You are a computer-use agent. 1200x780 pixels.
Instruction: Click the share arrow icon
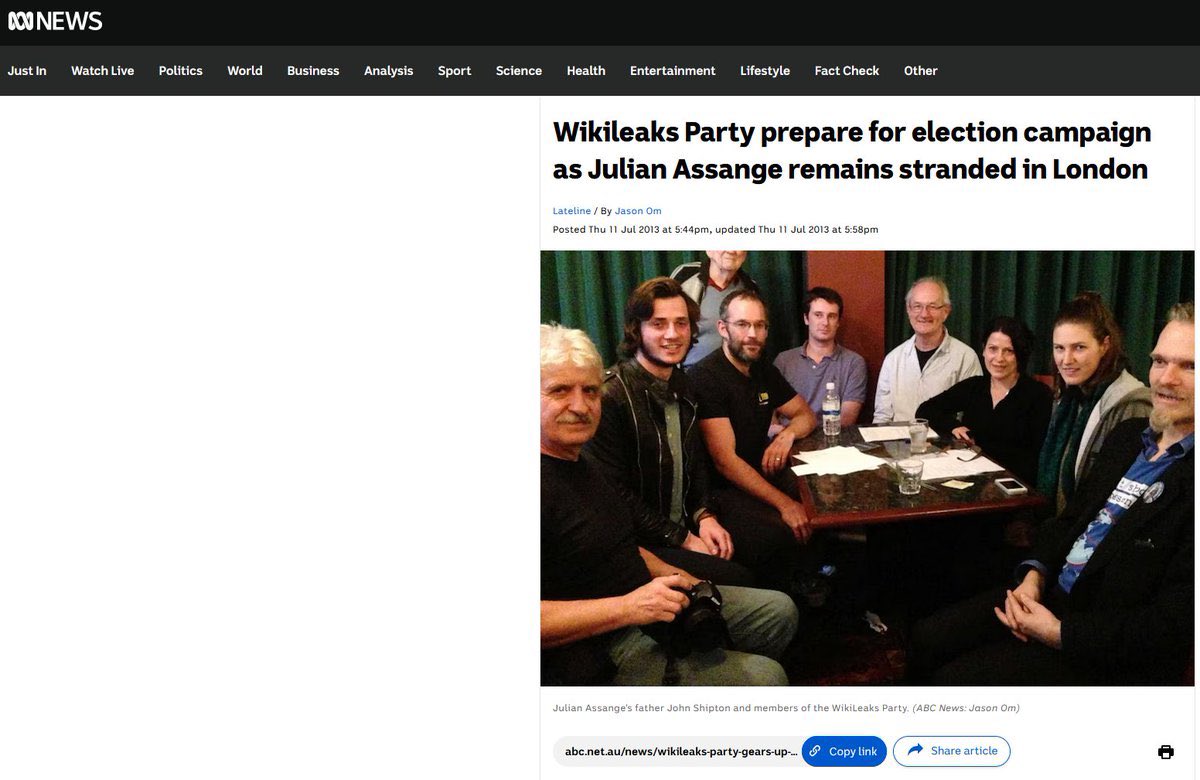click(914, 750)
